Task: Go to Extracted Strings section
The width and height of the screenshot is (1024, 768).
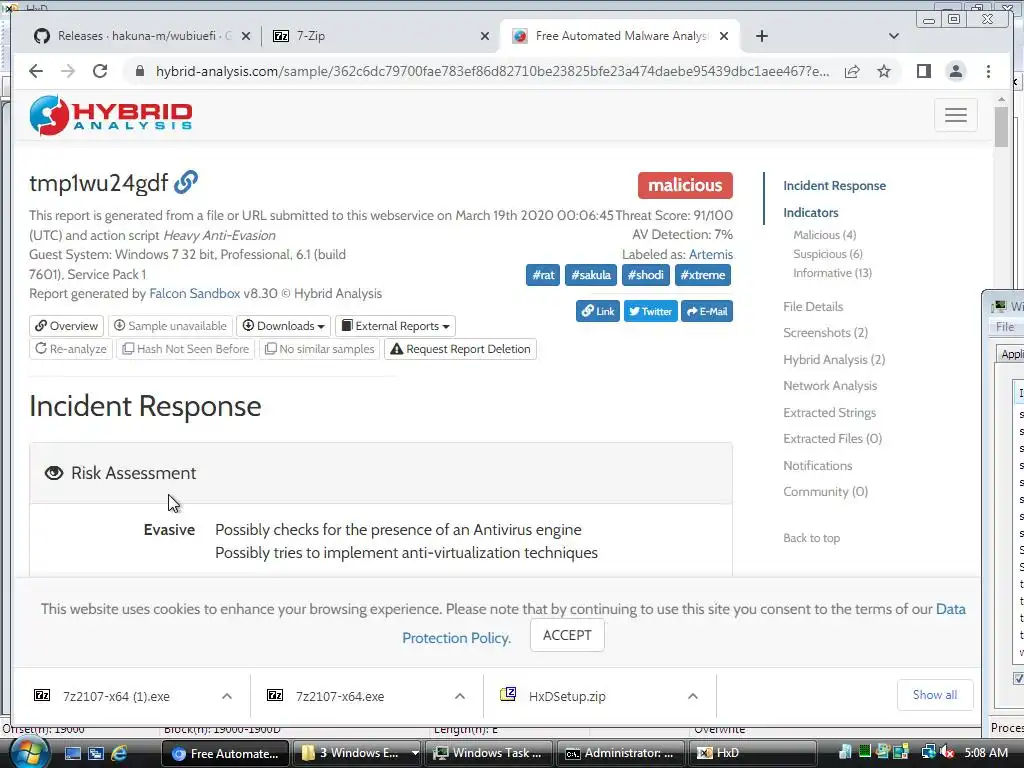Action: (x=829, y=413)
